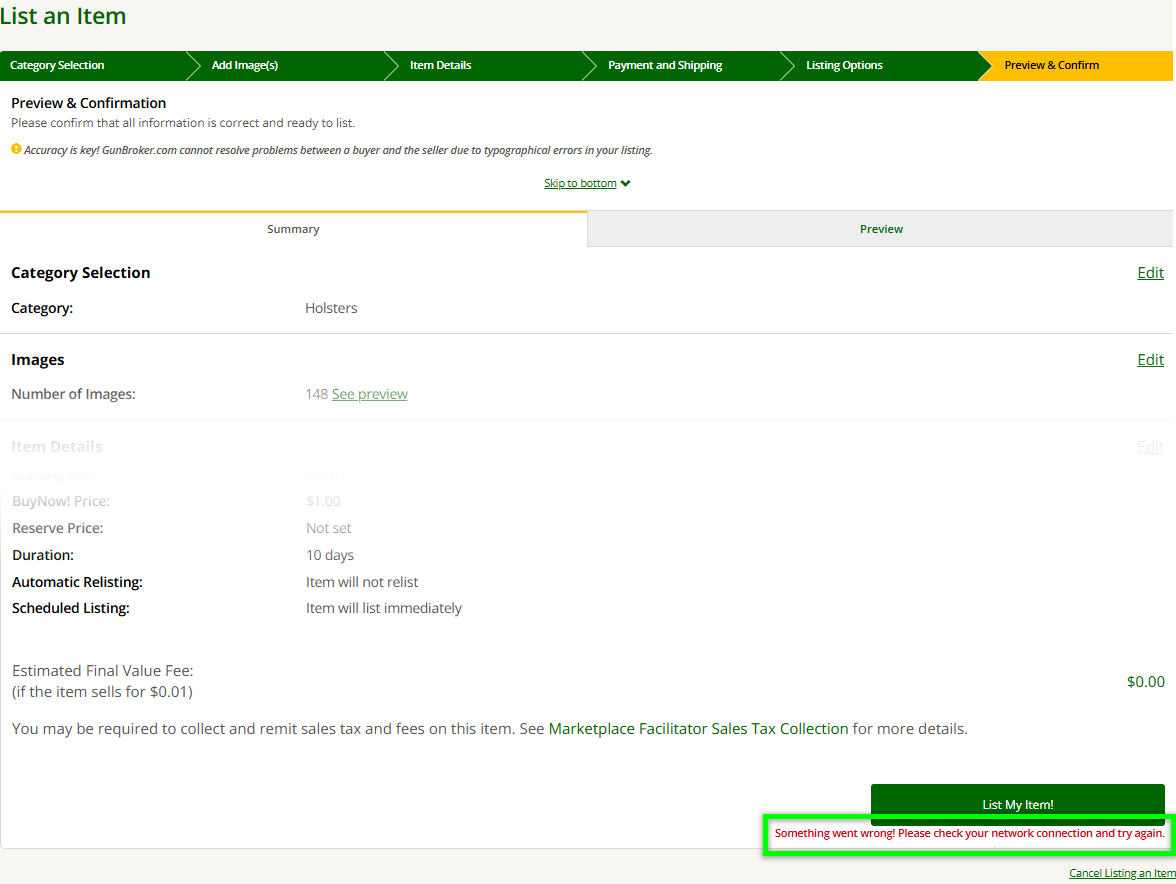The height and width of the screenshot is (884, 1176).
Task: Click the yellow accuracy warning icon
Action: [x=15, y=148]
